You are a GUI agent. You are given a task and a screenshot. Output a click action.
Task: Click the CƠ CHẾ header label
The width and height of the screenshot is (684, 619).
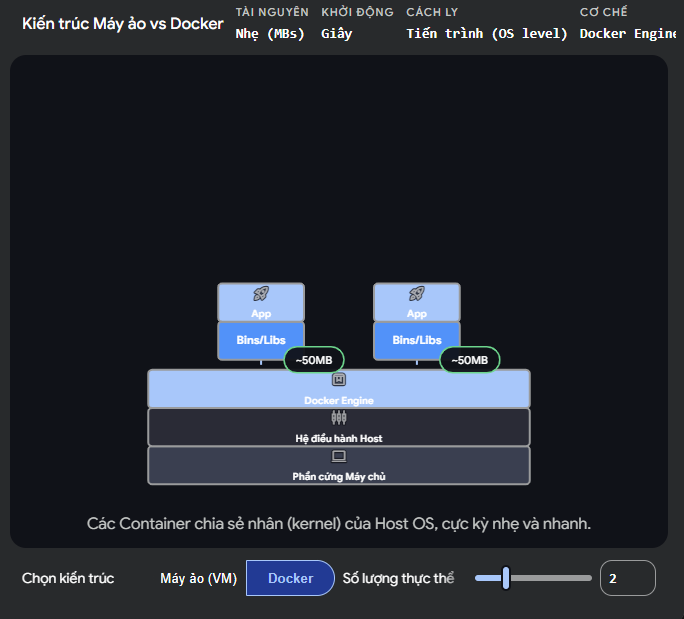603,12
